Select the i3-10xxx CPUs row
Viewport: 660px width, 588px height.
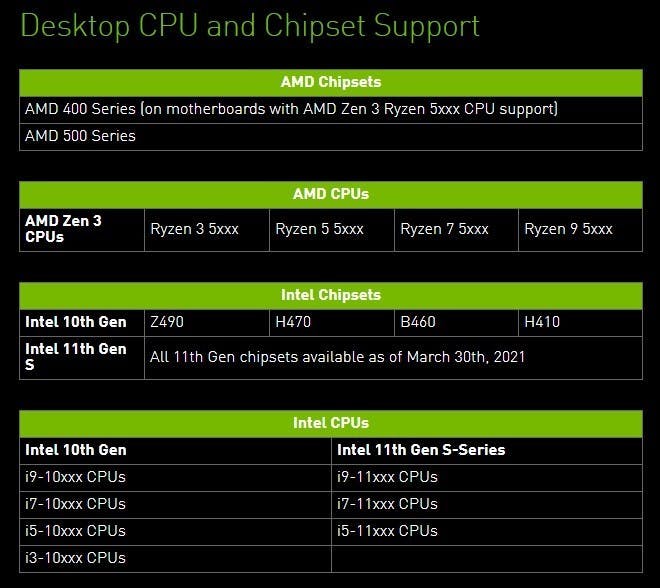tap(176, 559)
